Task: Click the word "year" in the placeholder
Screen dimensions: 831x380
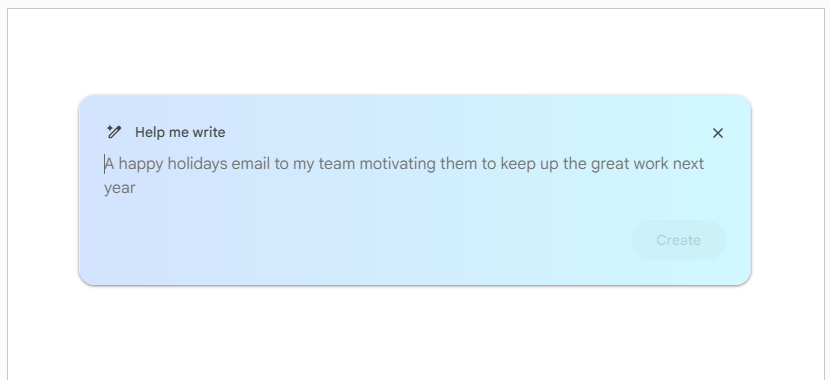Action: pyautogui.click(x=120, y=188)
